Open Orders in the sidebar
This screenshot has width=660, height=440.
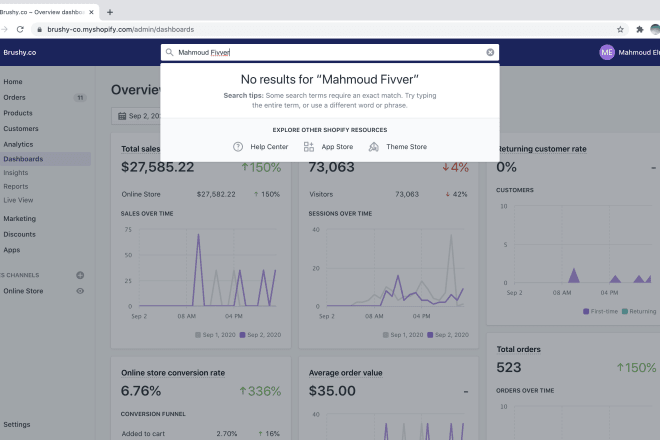pyautogui.click(x=15, y=97)
